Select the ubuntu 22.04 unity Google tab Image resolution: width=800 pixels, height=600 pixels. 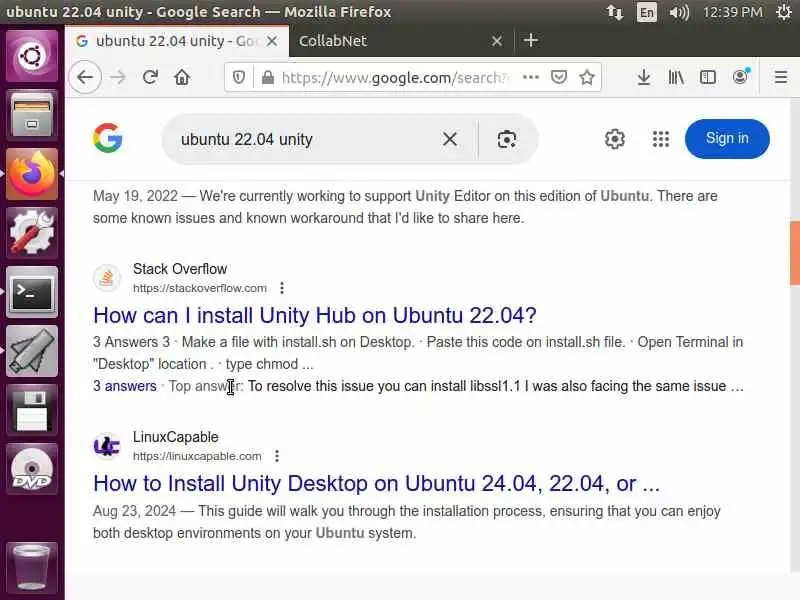pyautogui.click(x=177, y=41)
